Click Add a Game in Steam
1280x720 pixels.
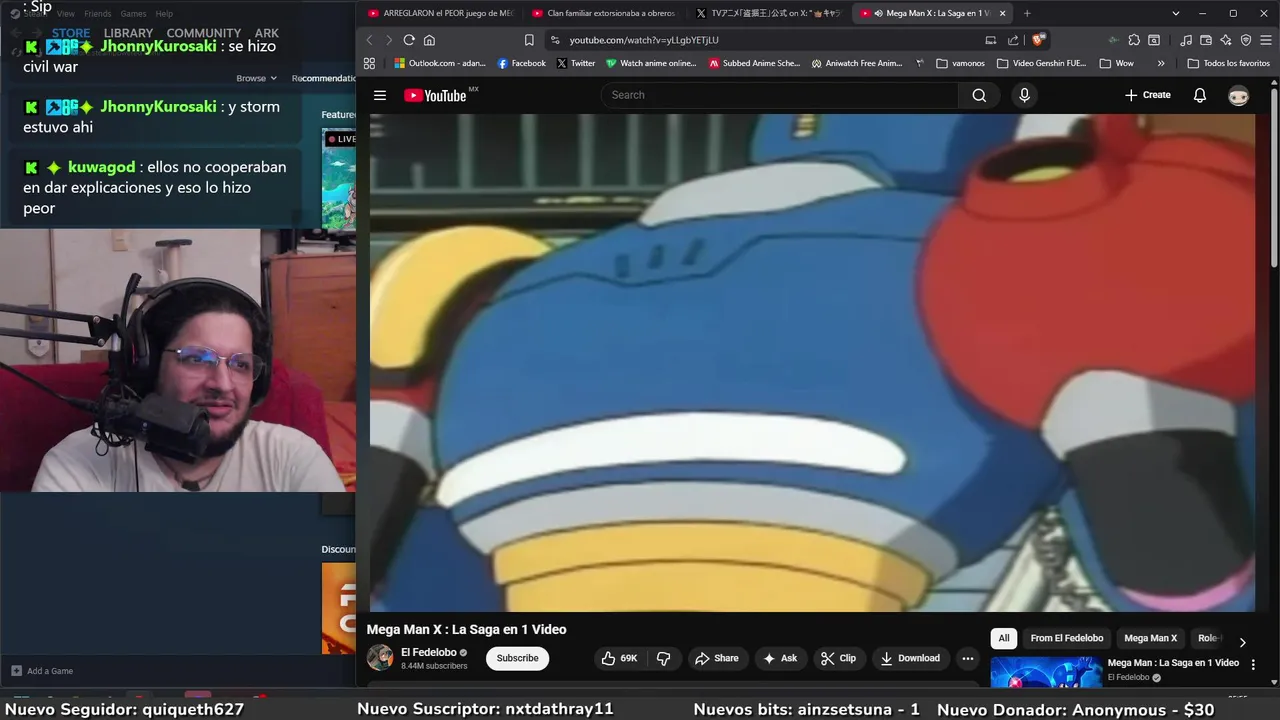coord(42,671)
